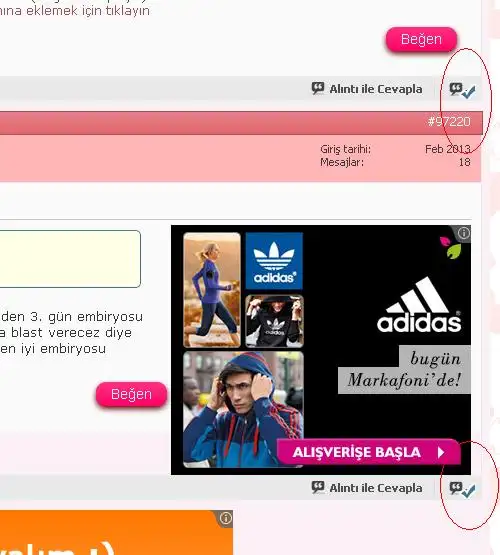
Task: Click the Markafoni leaf logo icon
Action: [450, 247]
